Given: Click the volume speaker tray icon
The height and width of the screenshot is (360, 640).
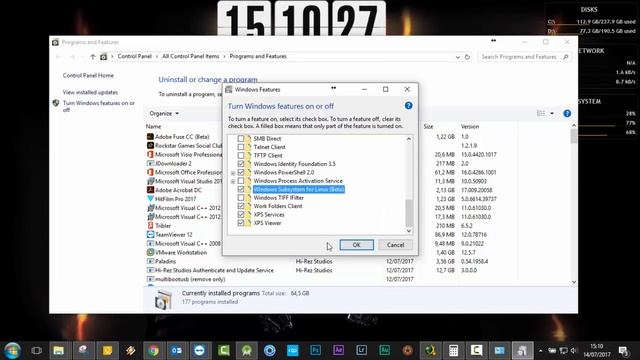Looking at the screenshot, I should 574,351.
